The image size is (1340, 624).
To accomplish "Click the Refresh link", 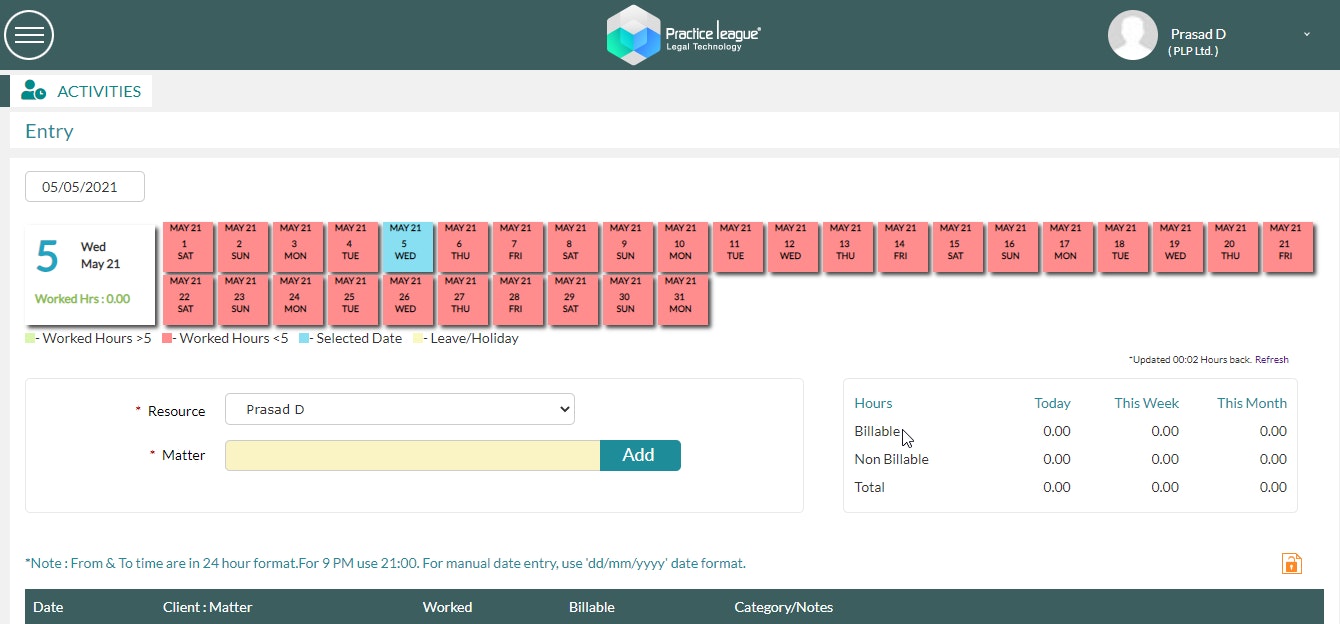I will pyautogui.click(x=1272, y=360).
